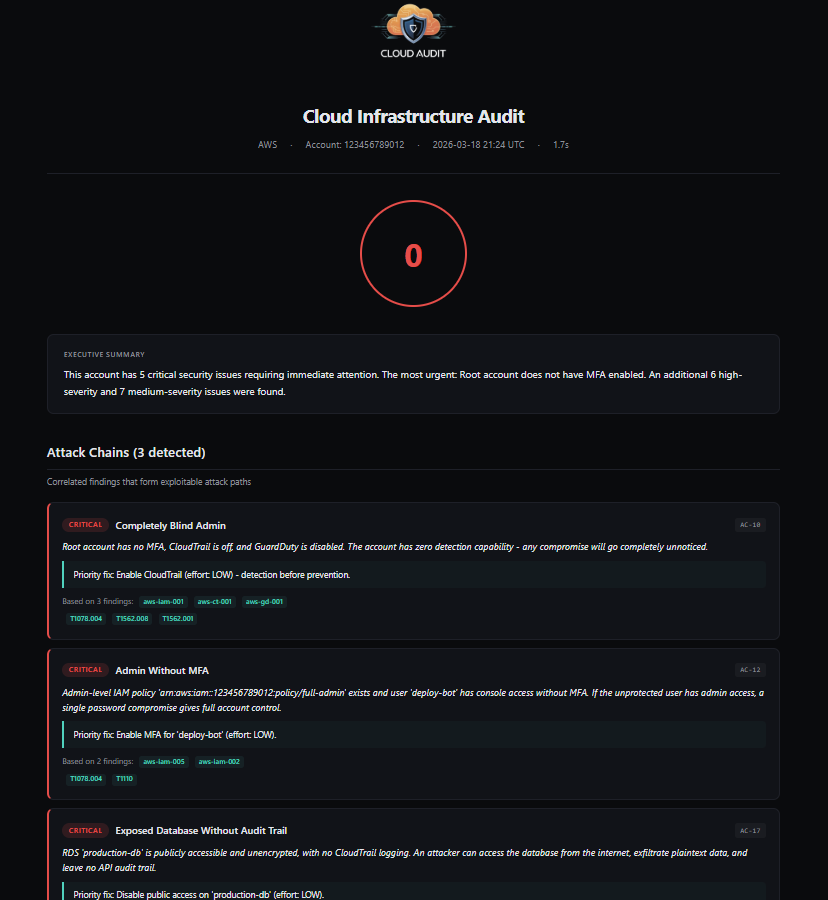
Task: Click the Attack Chains (3 detected) heading
Action: coord(126,453)
